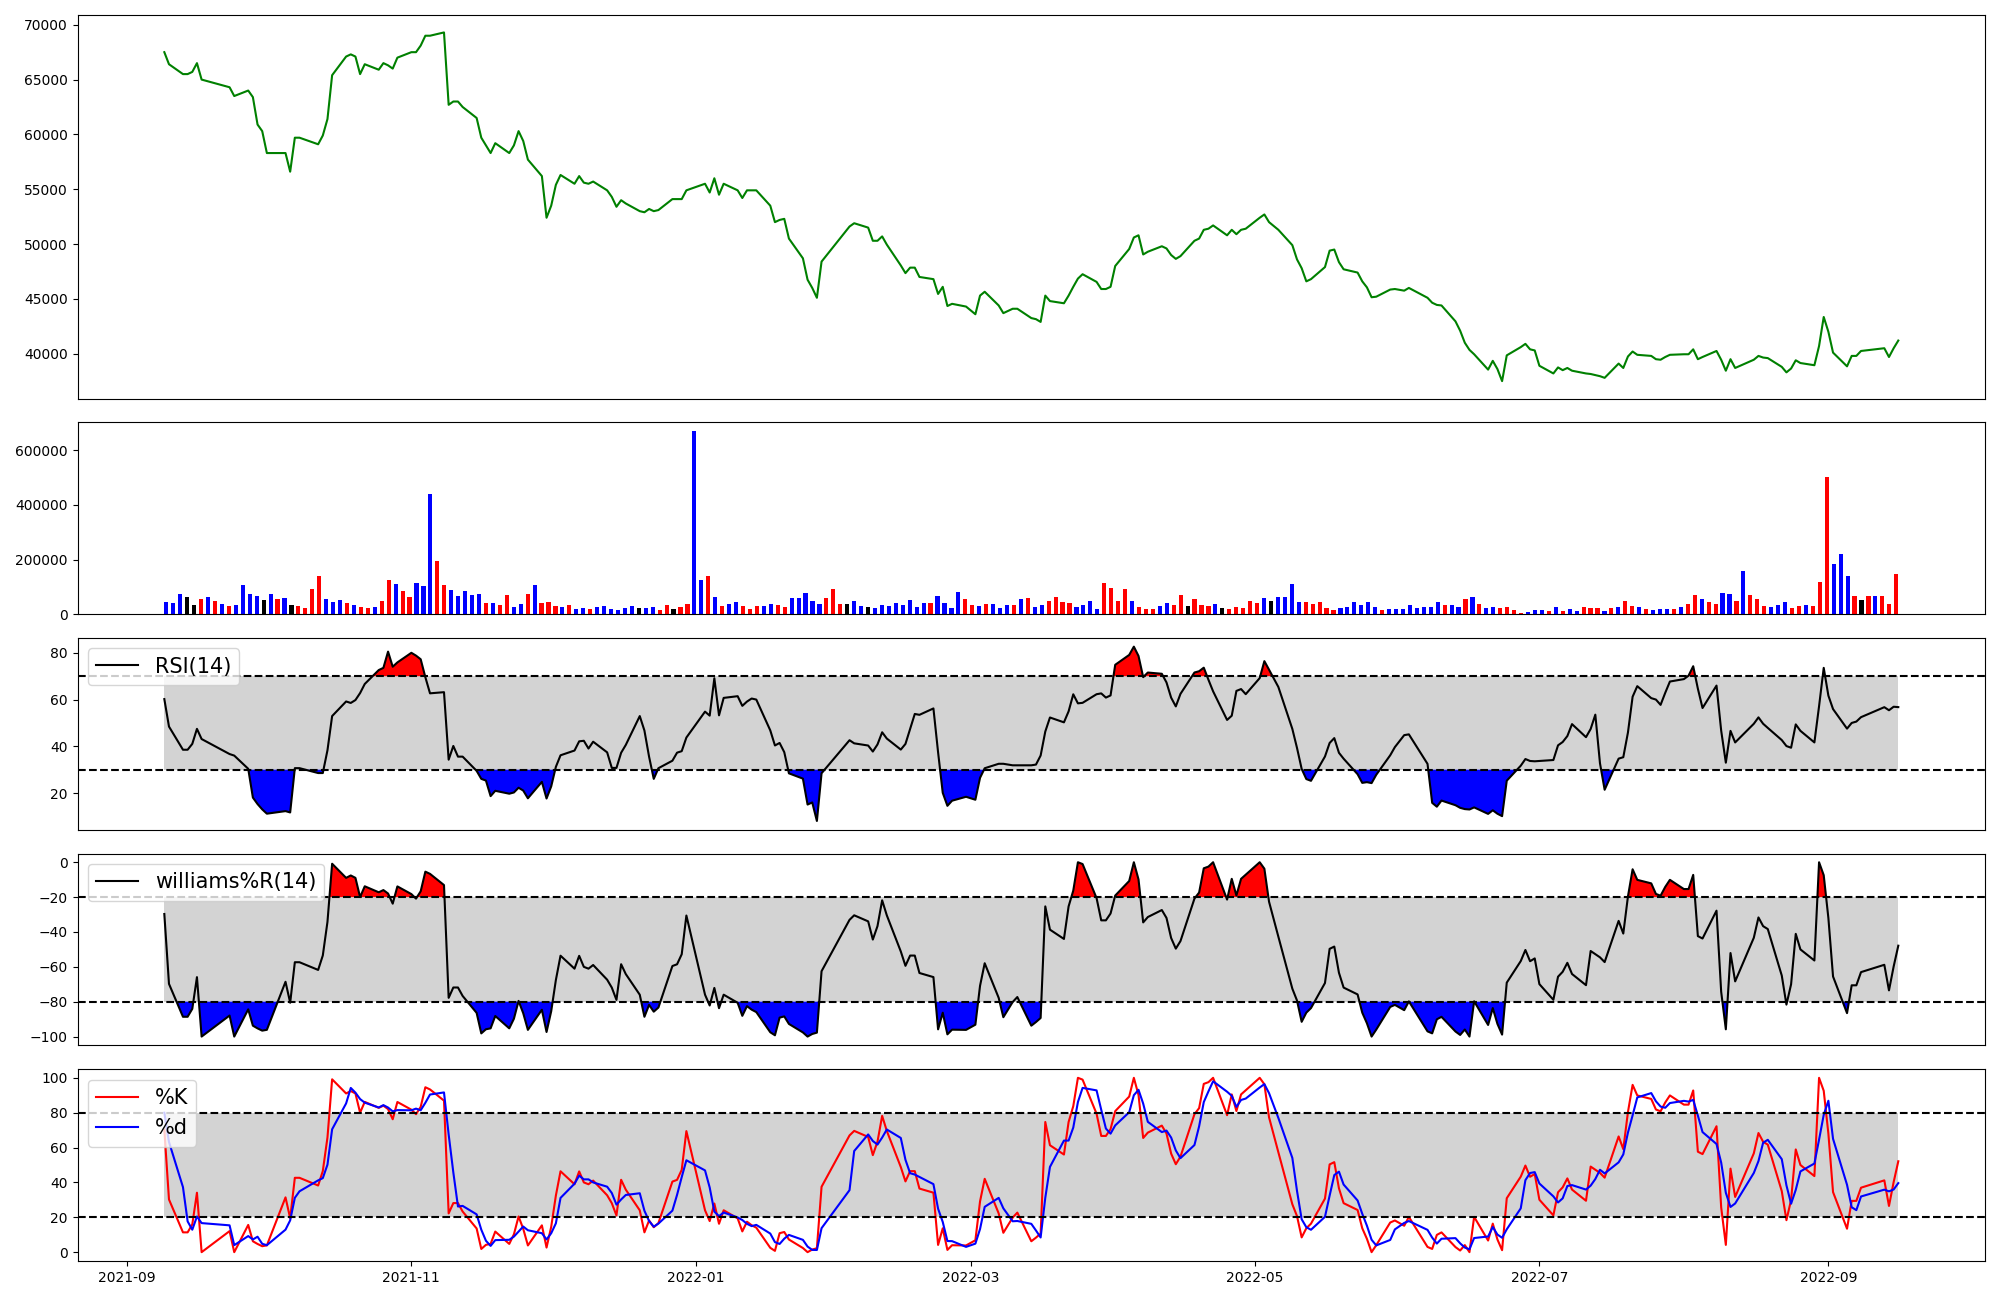
Task: Click the 2022-03 date axis label
Action: click(970, 1277)
